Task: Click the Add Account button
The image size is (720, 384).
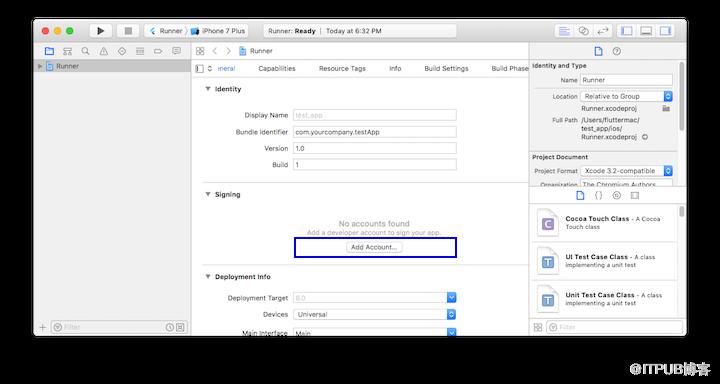Action: coord(374,247)
